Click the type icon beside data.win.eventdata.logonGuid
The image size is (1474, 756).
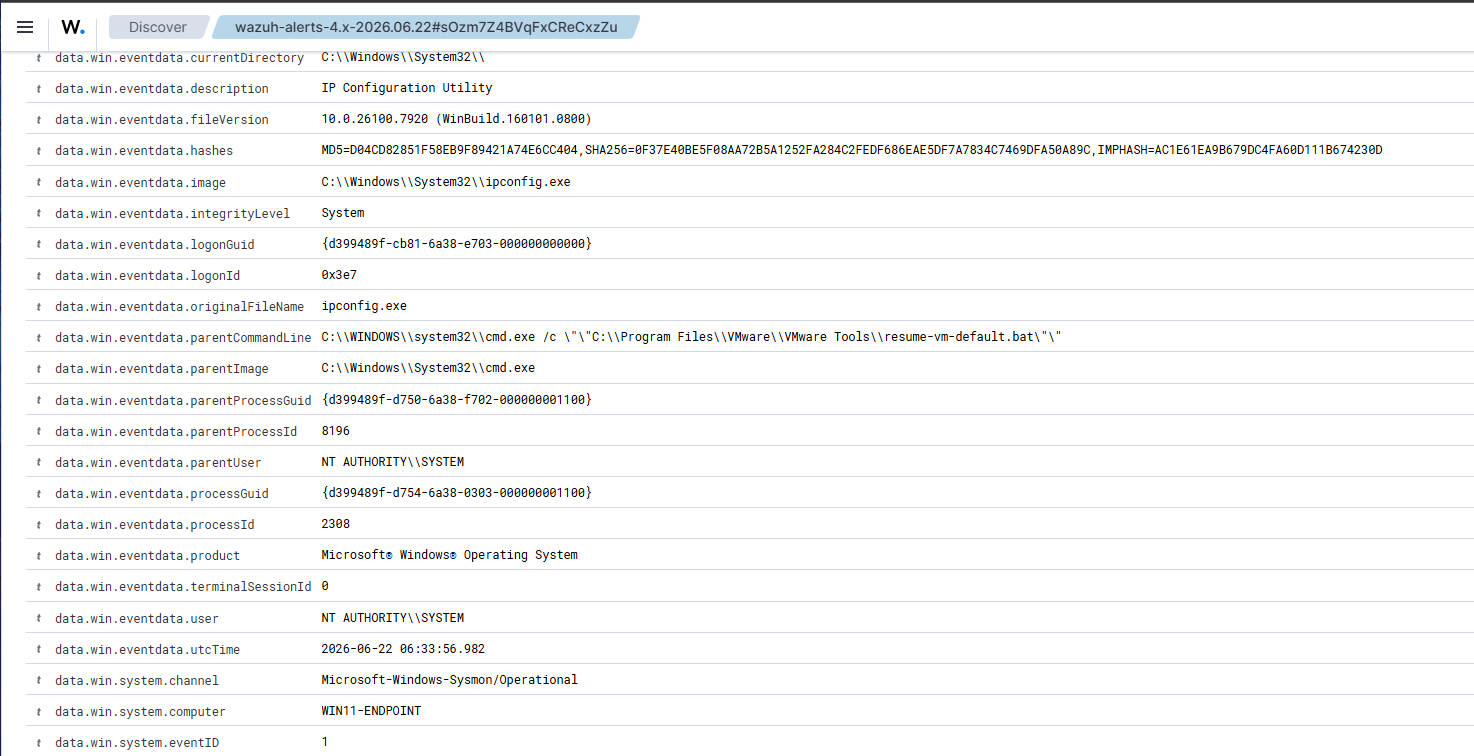pyautogui.click(x=38, y=245)
